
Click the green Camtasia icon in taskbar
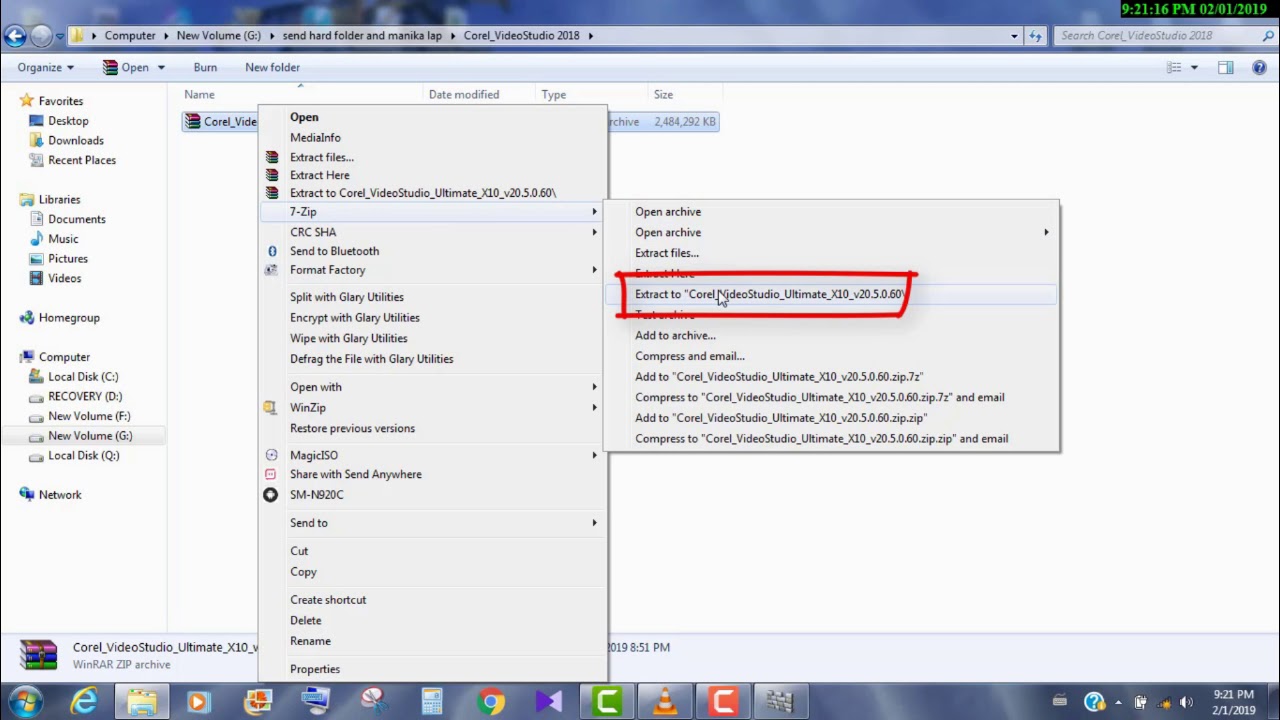pyautogui.click(x=606, y=702)
